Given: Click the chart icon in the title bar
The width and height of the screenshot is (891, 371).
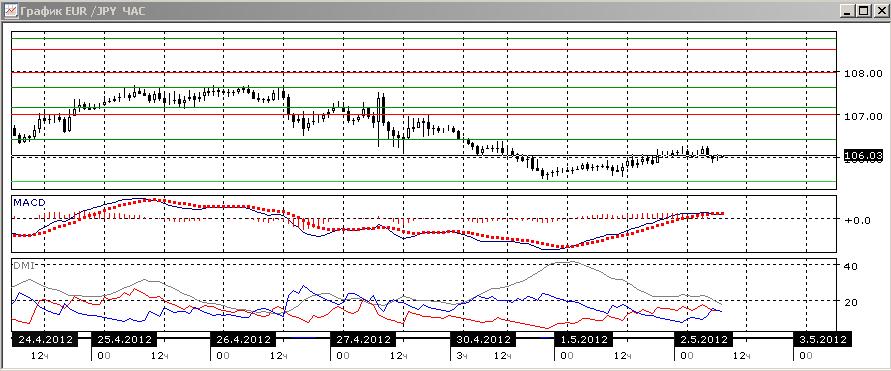Looking at the screenshot, I should click(x=10, y=10).
